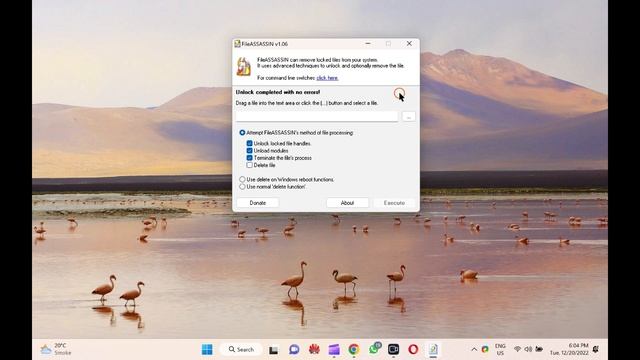Click the Execute button
Image resolution: width=640 pixels, height=360 pixels.
[x=394, y=203]
